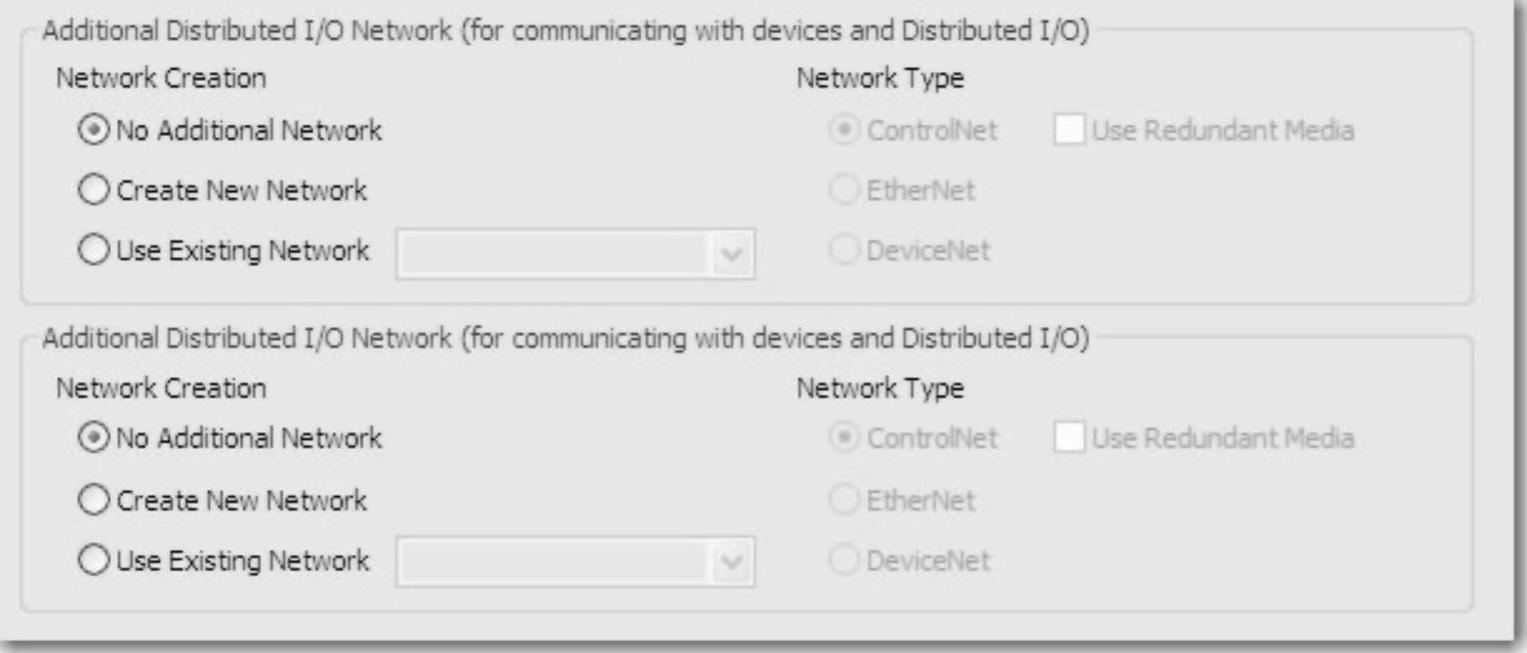The height and width of the screenshot is (653, 1527).
Task: Select Use Existing Network in upper group
Action: pyautogui.click(x=92, y=251)
